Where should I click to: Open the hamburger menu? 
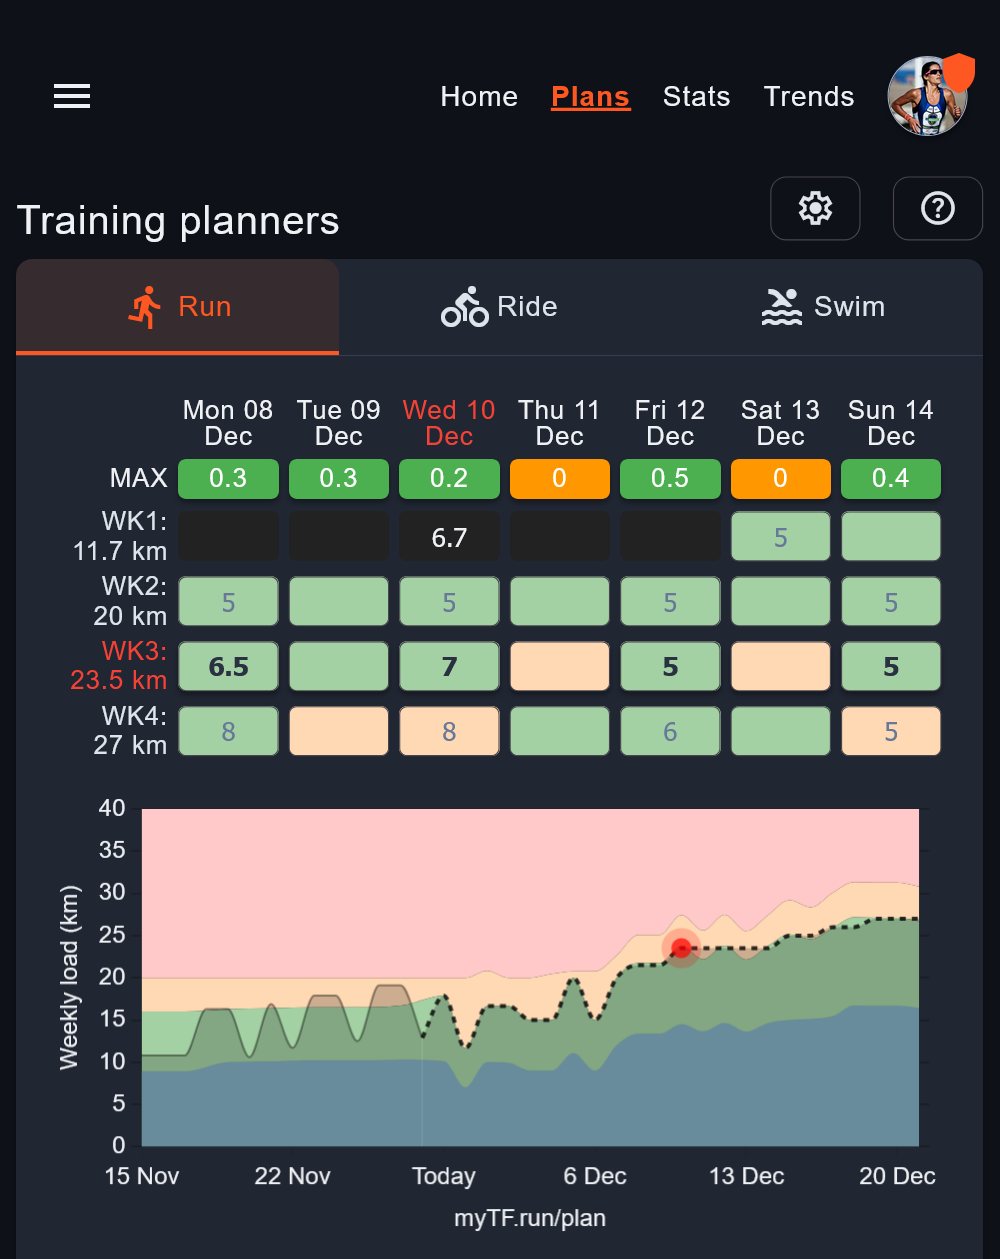72,96
